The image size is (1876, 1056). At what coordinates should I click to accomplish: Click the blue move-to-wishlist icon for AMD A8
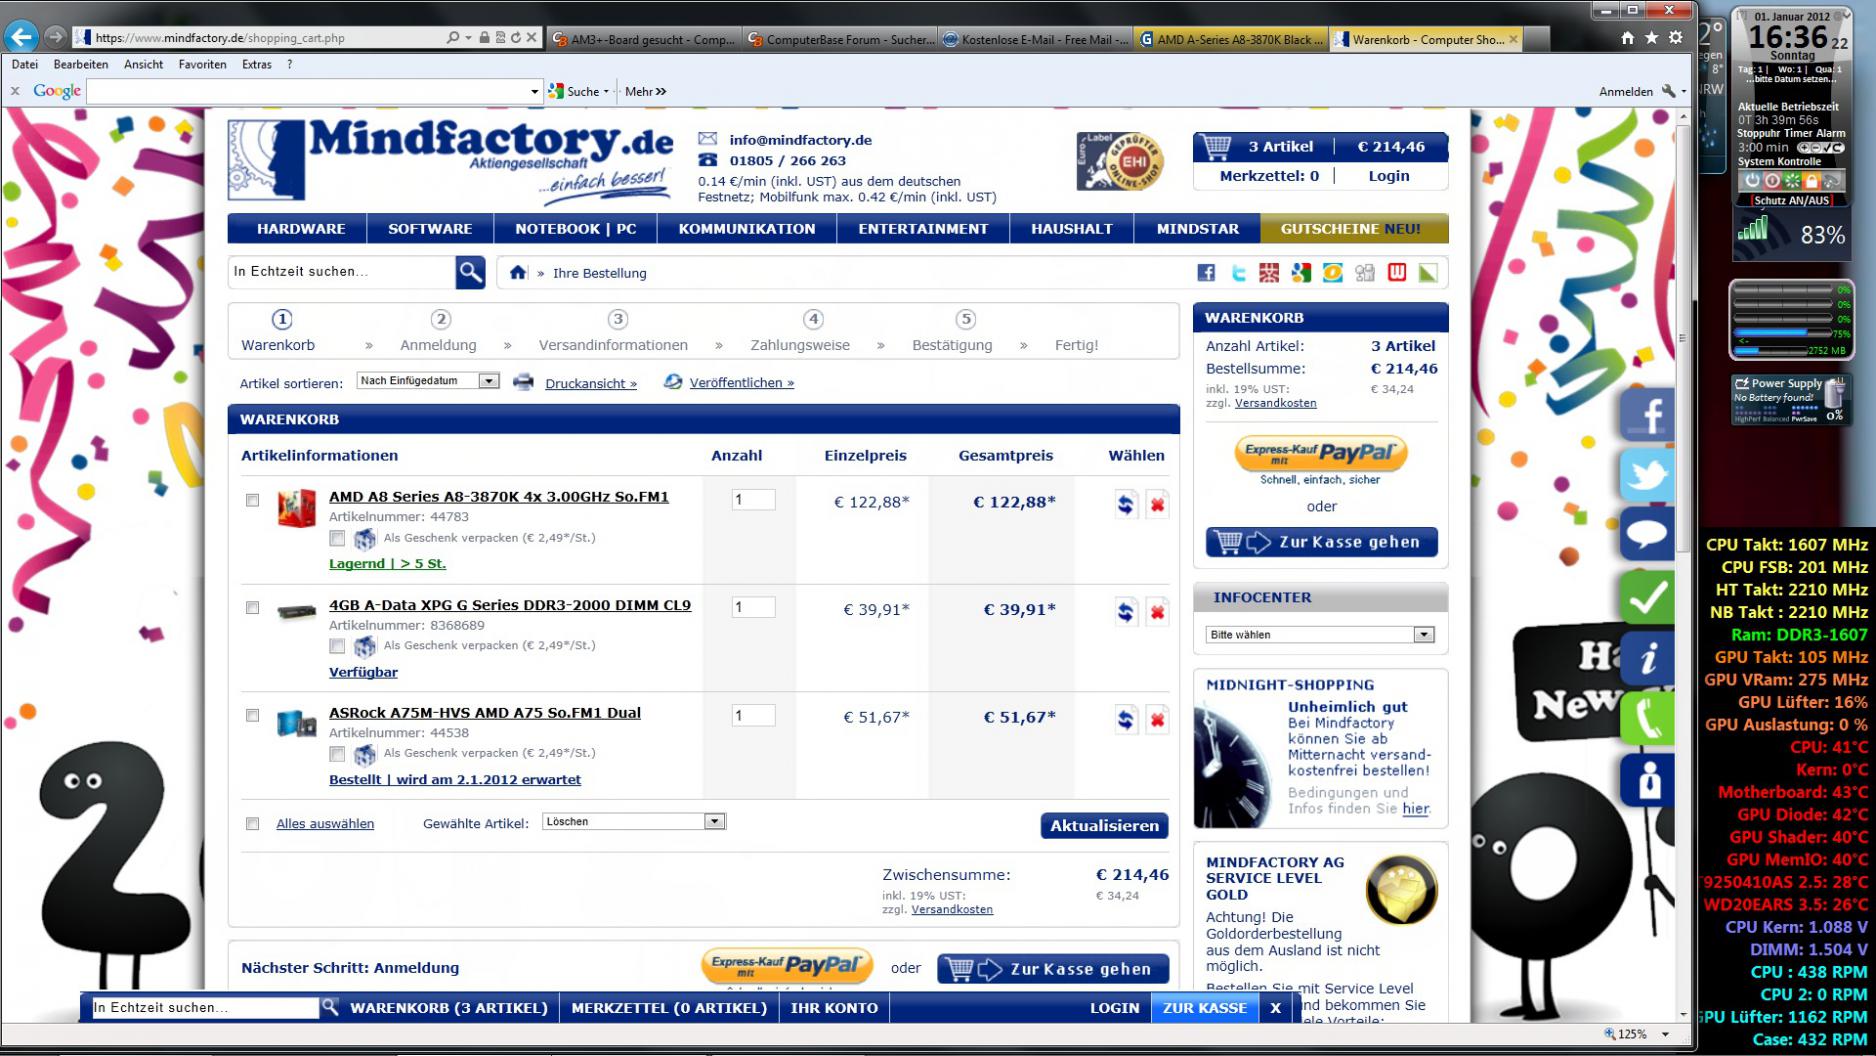pos(1125,505)
